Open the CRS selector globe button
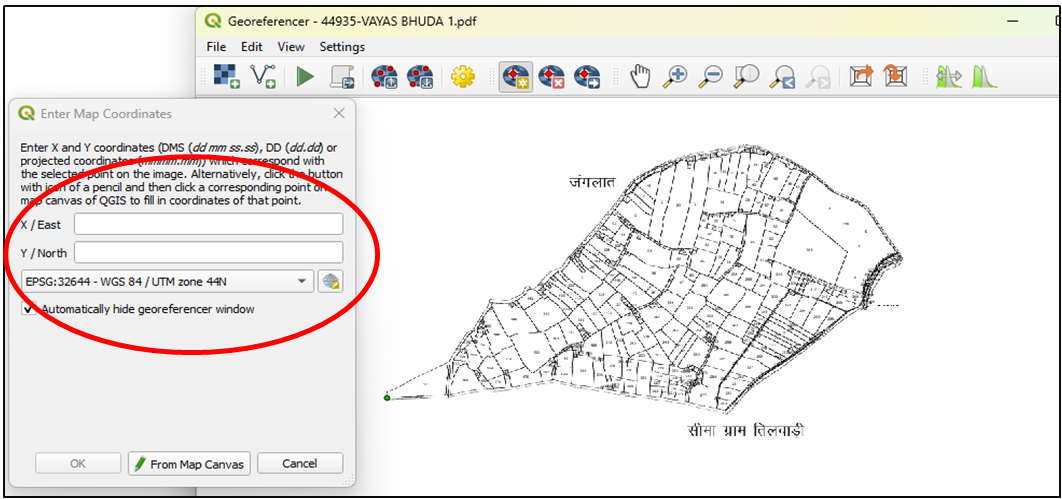The width and height of the screenshot is (1062, 499). click(x=329, y=282)
